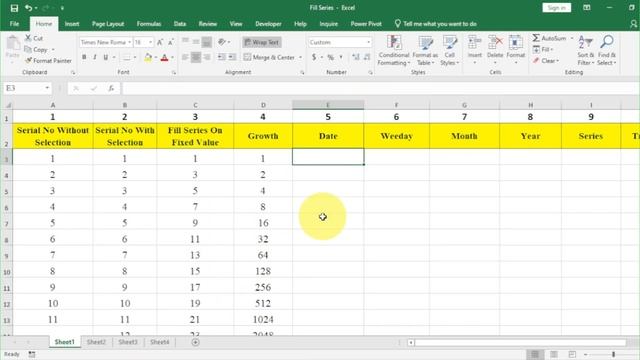This screenshot has height=360, width=640.
Task: Open the font color dropdown arrow
Action: click(172, 58)
